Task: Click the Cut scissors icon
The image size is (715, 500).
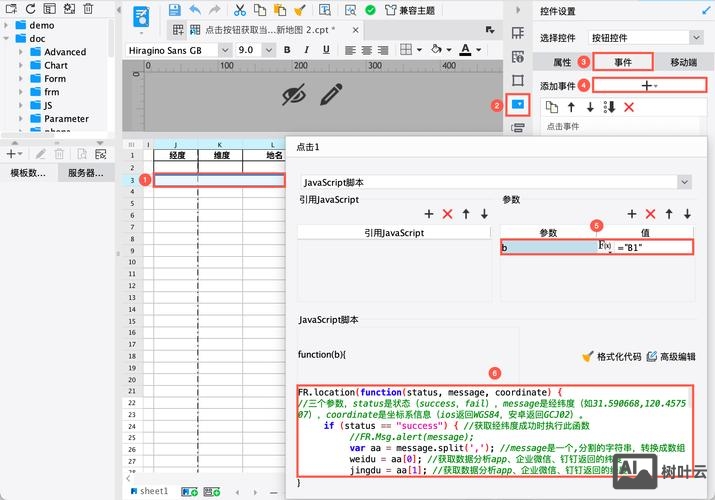Action: coord(239,10)
